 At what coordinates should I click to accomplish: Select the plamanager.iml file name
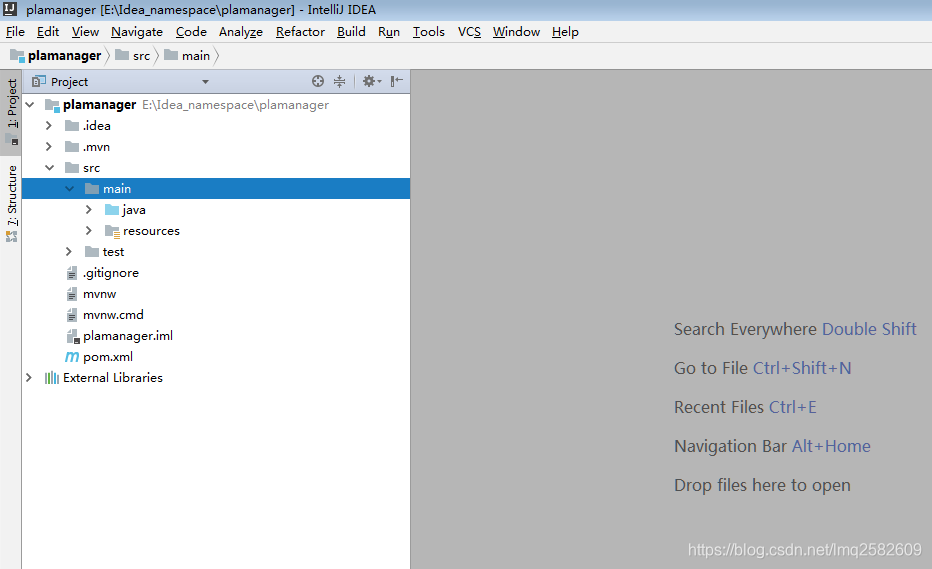click(128, 336)
